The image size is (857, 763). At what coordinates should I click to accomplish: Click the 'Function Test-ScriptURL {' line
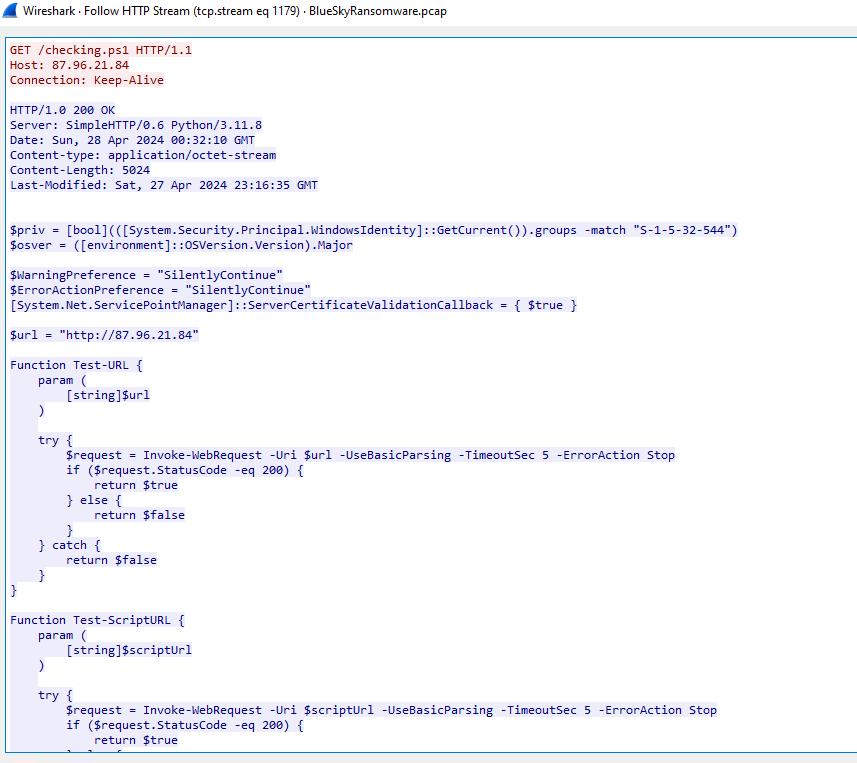click(97, 620)
